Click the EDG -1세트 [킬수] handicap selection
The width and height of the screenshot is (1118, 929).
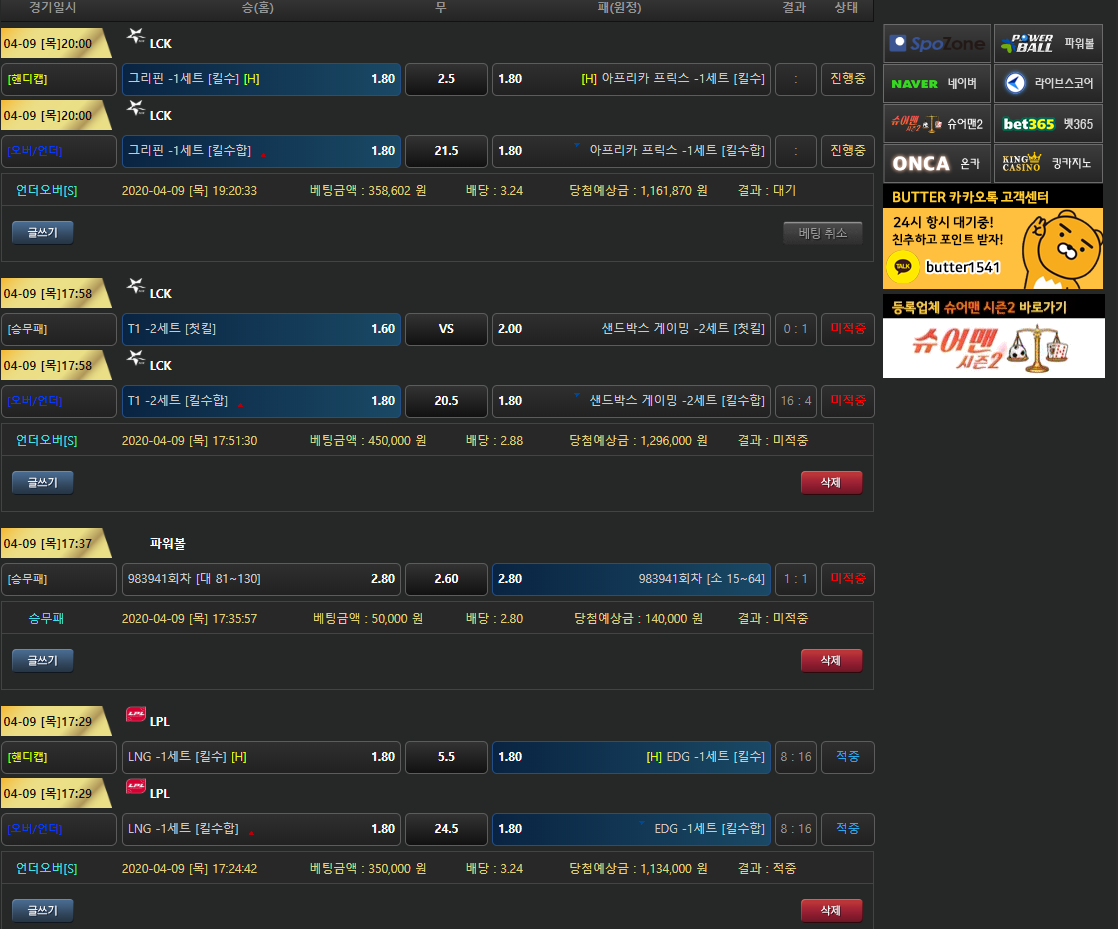tap(631, 757)
